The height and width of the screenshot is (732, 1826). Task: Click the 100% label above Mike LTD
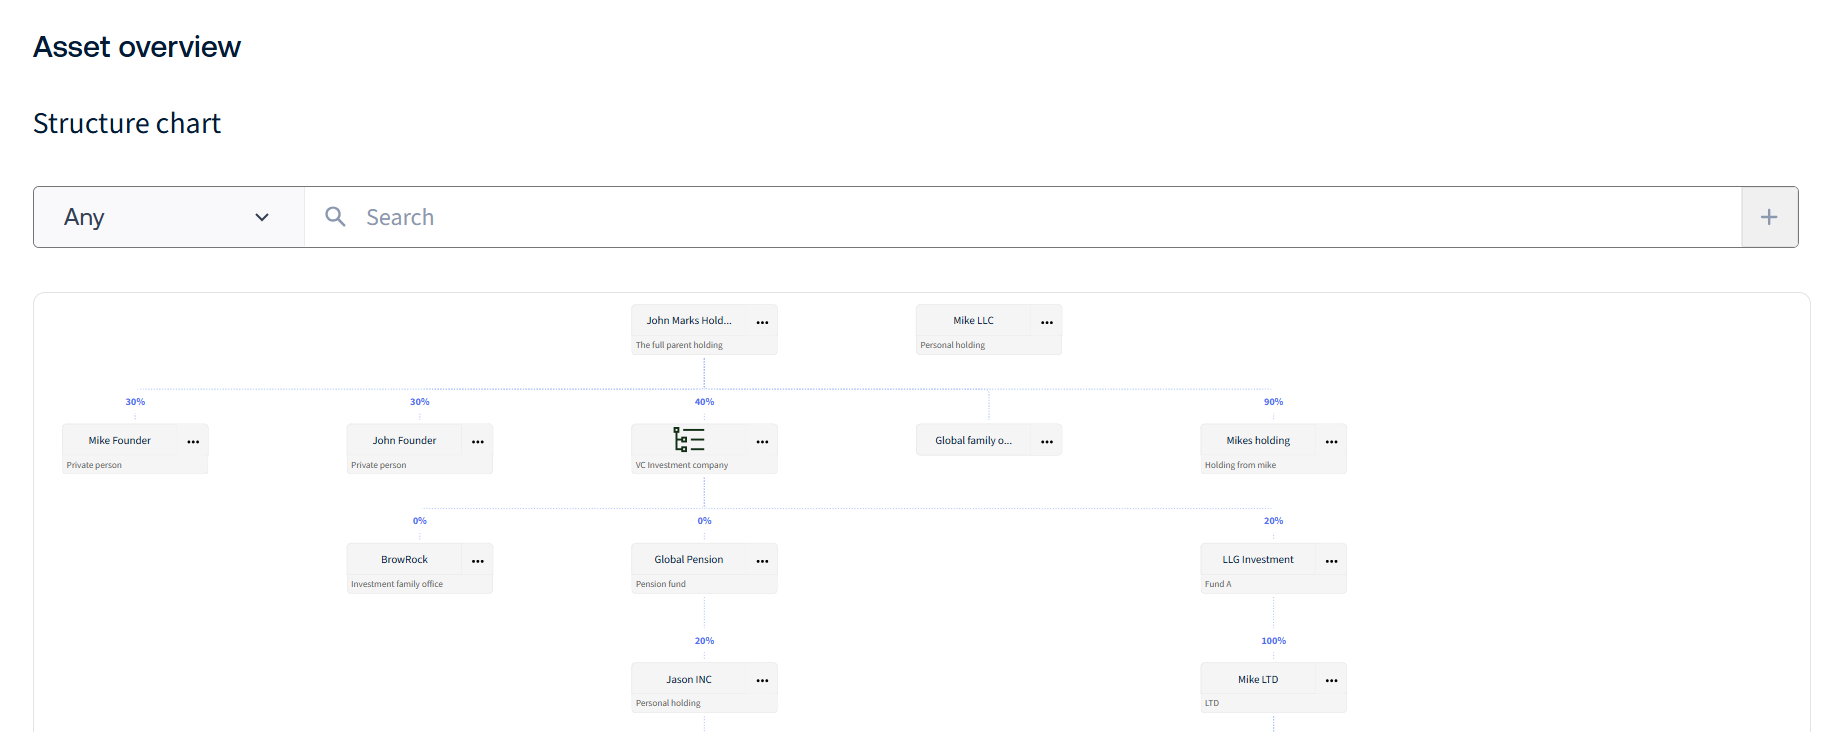(x=1273, y=641)
